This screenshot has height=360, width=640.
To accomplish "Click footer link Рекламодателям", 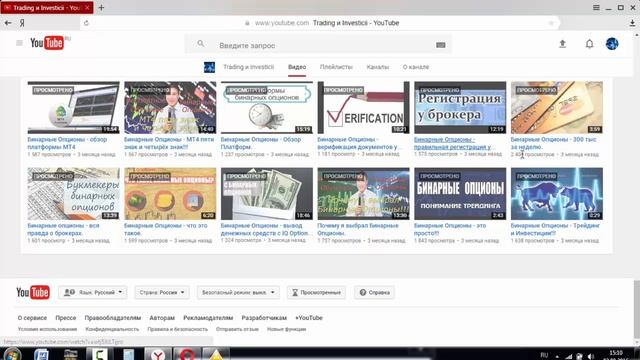I will point(208,318).
